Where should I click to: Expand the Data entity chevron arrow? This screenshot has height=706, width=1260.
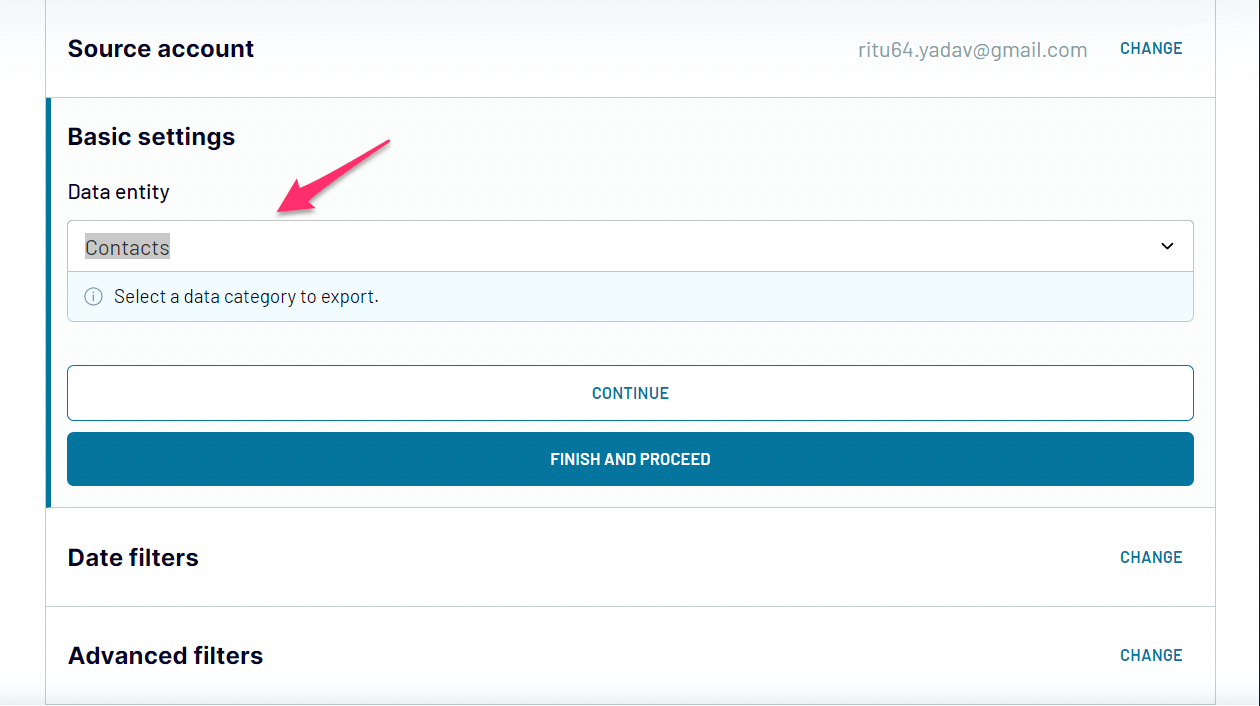pos(1167,246)
